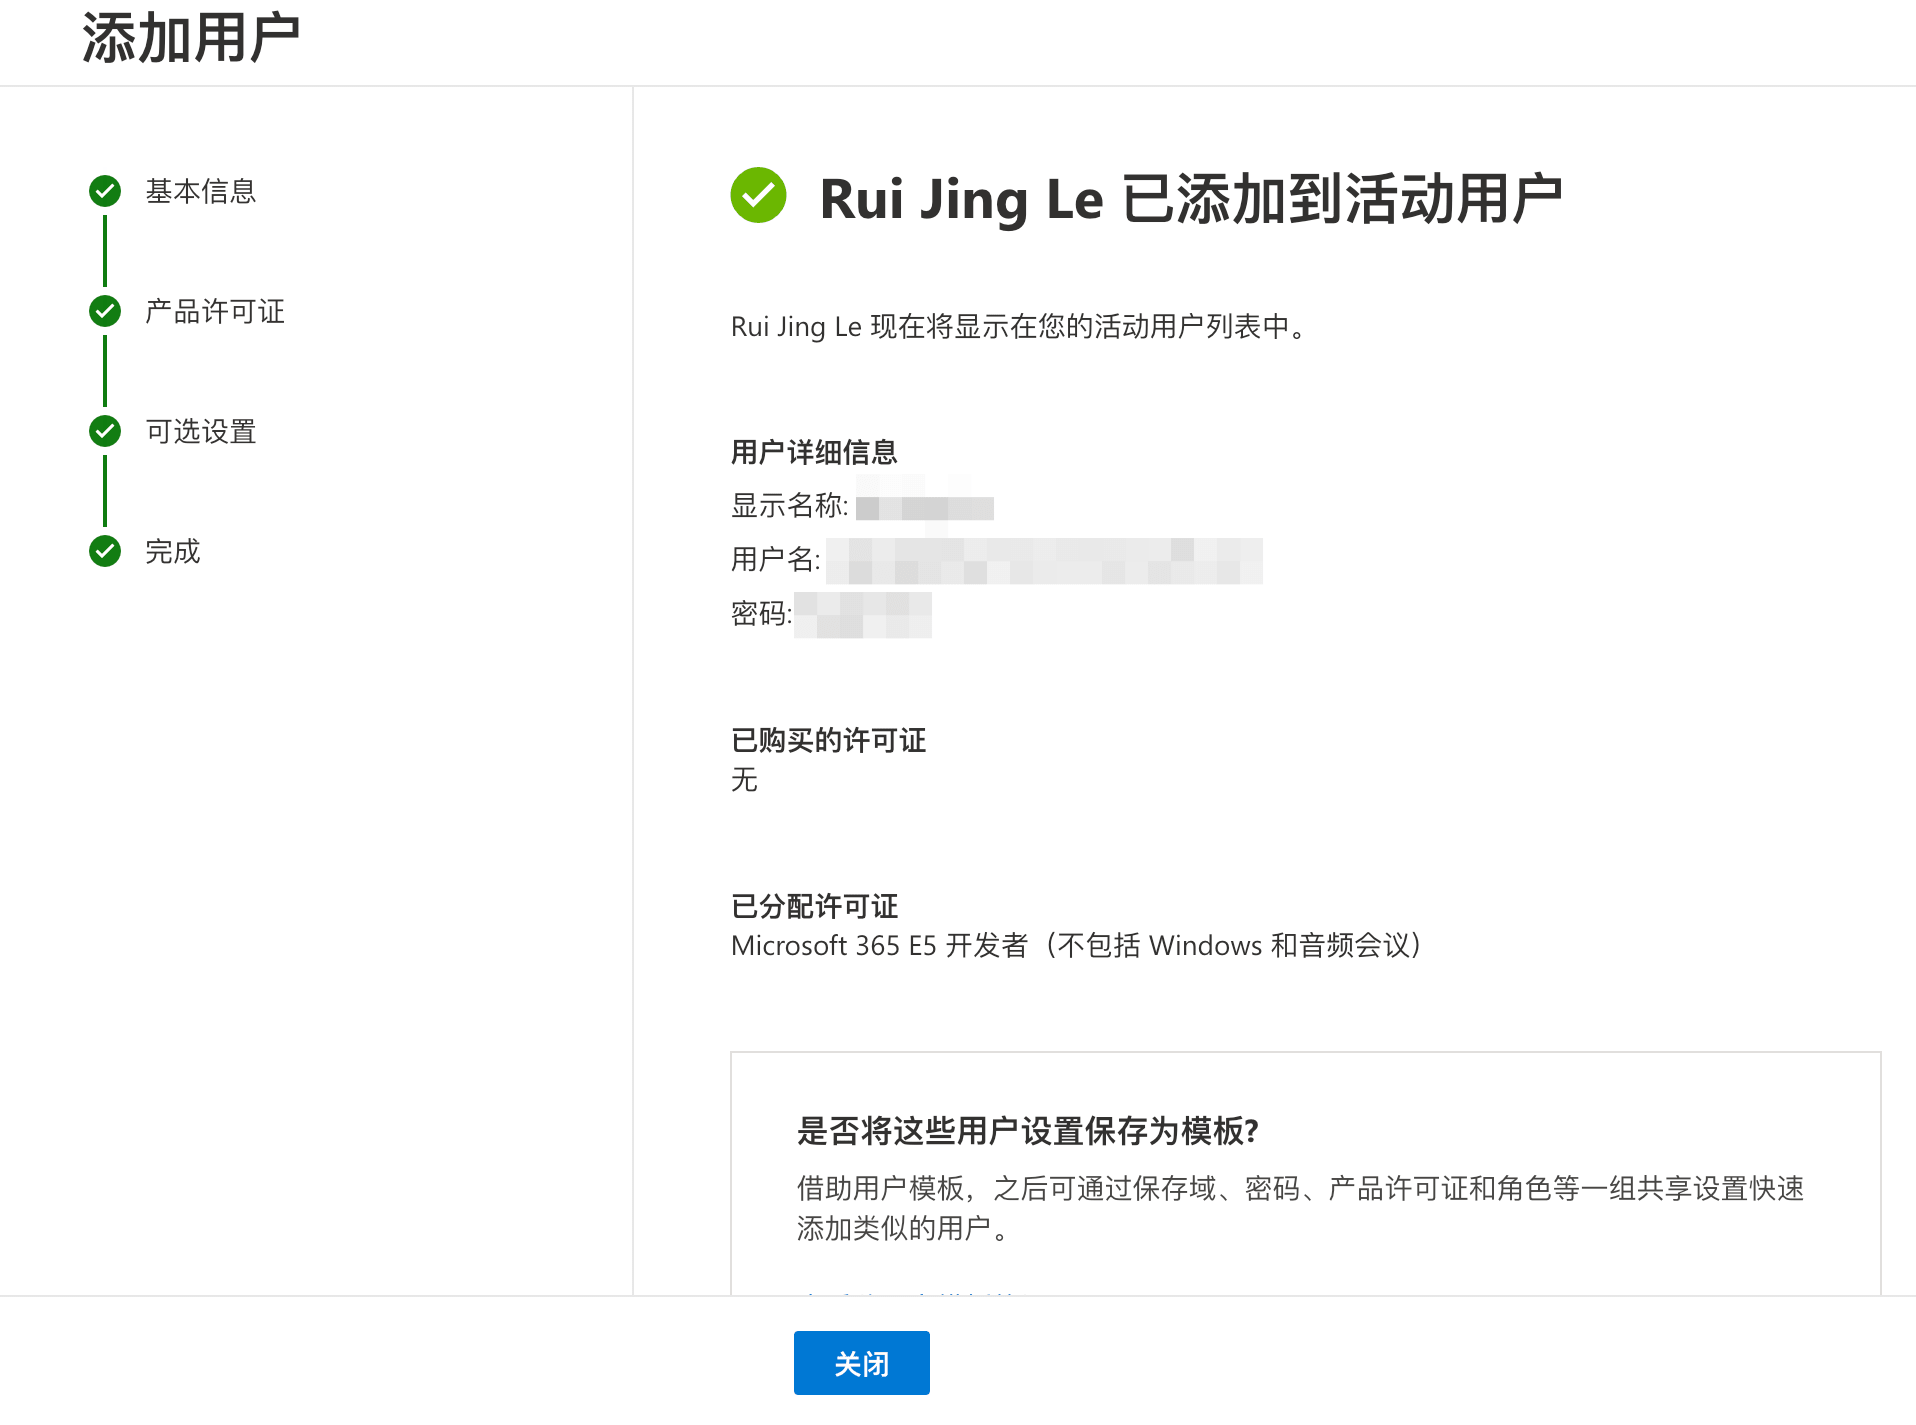Click the 用户详细信息 section heading

[814, 452]
